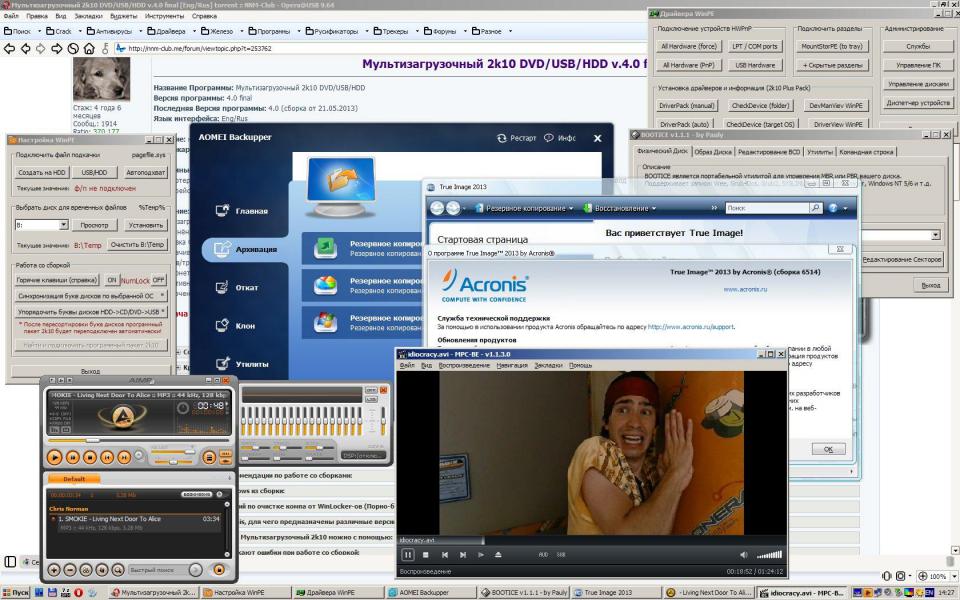960x600 pixels.
Task: Go to home page in Opera toolbar
Action: click(x=89, y=48)
